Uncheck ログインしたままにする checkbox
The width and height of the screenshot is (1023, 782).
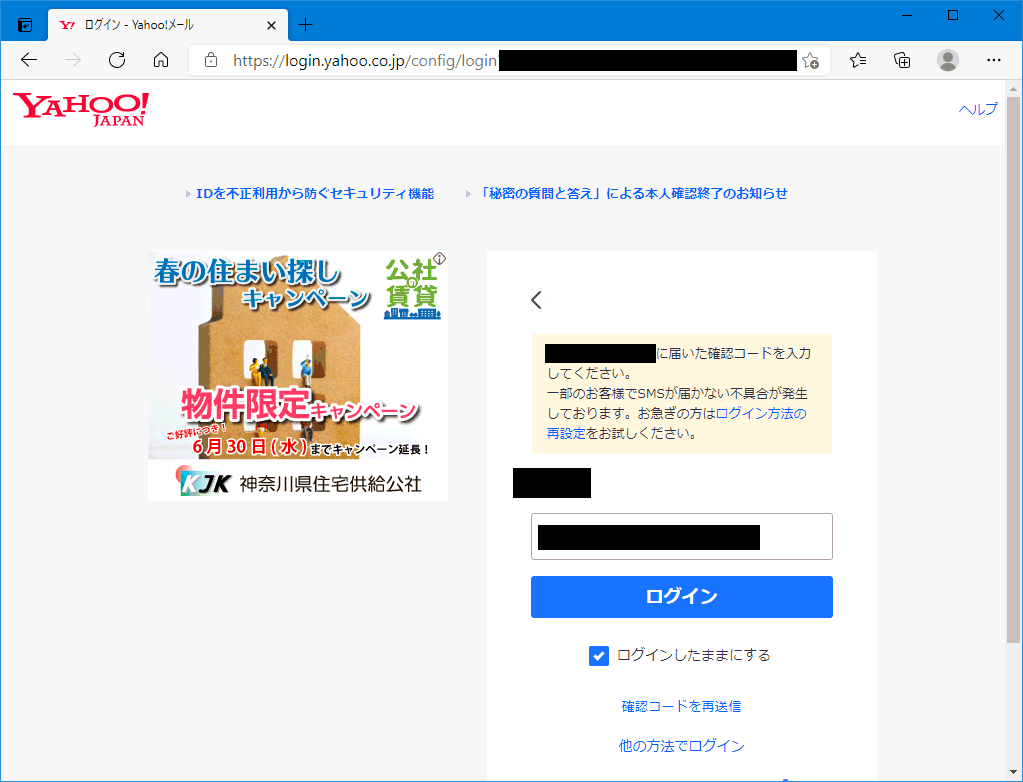599,656
